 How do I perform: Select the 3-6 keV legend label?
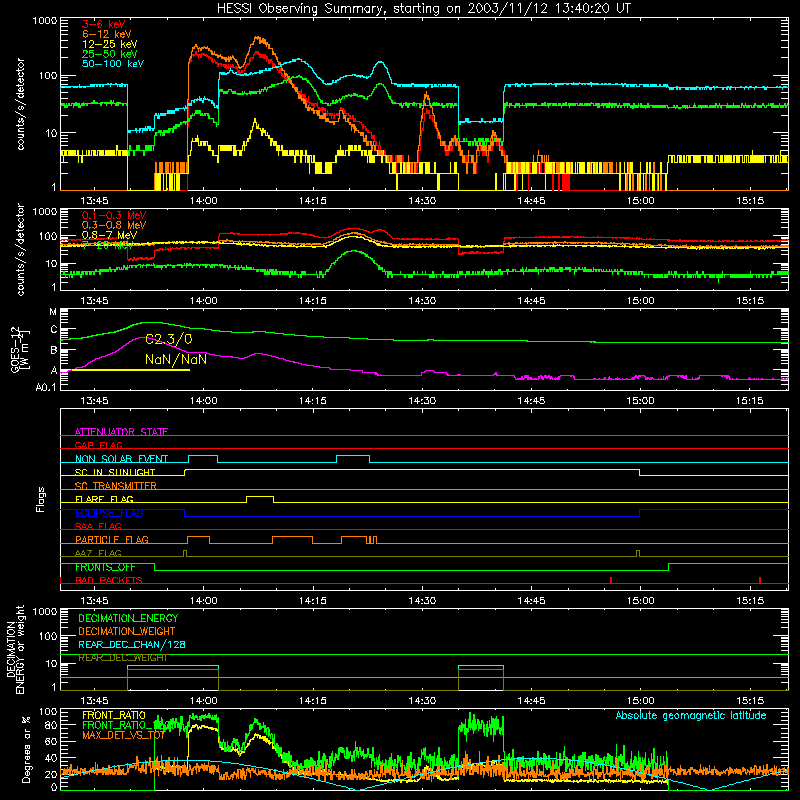click(x=104, y=24)
